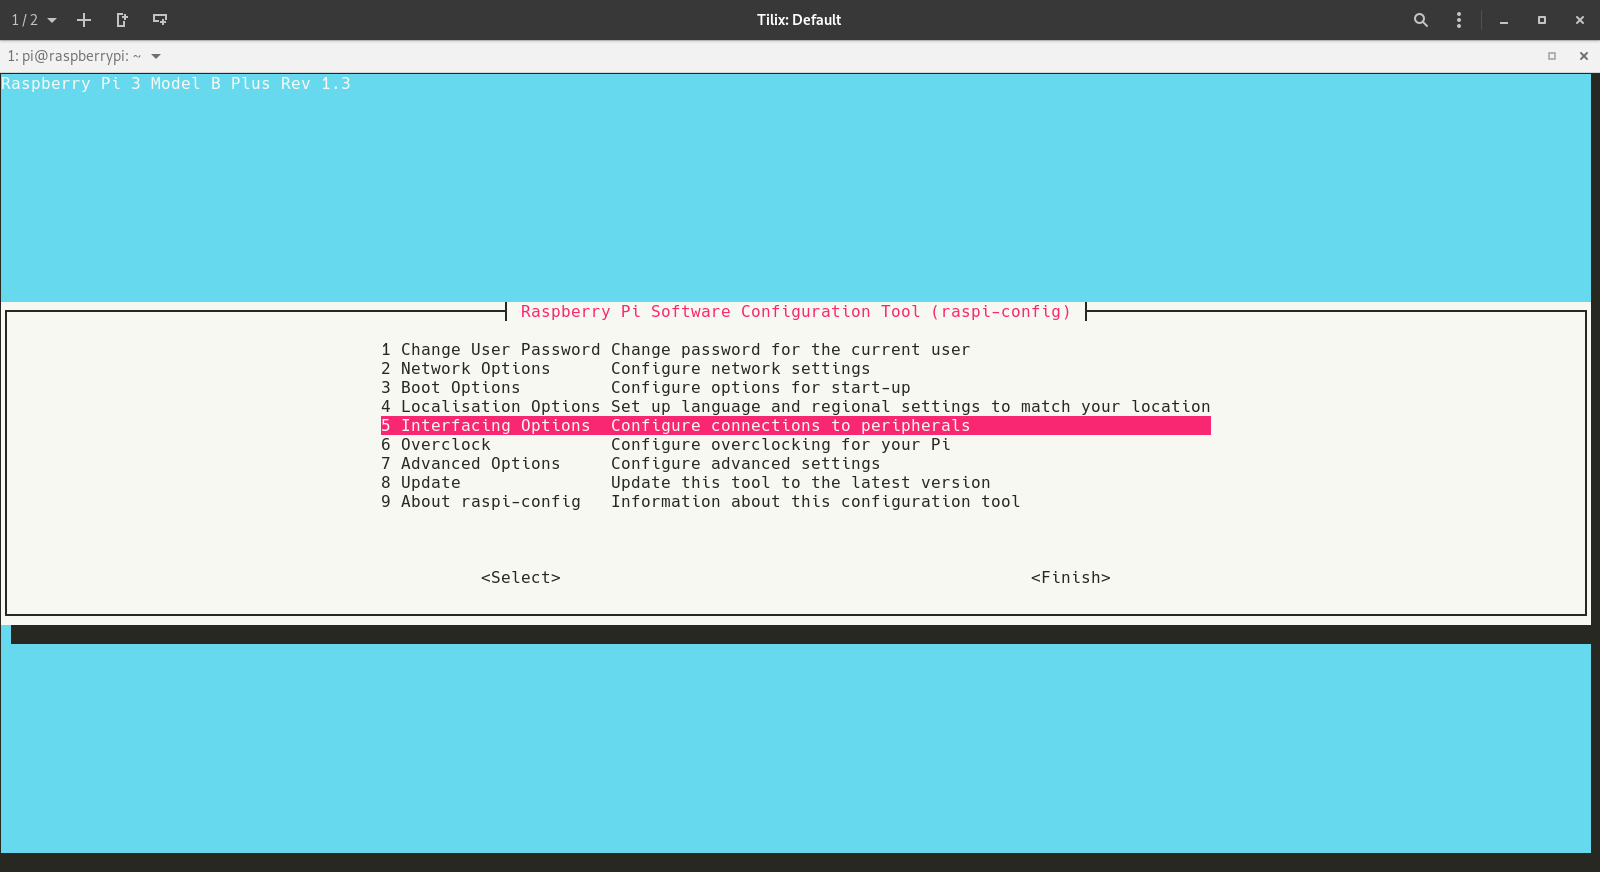The width and height of the screenshot is (1600, 872).
Task: Open the pi@raspberrypi terminal title dropdown
Action: [155, 56]
